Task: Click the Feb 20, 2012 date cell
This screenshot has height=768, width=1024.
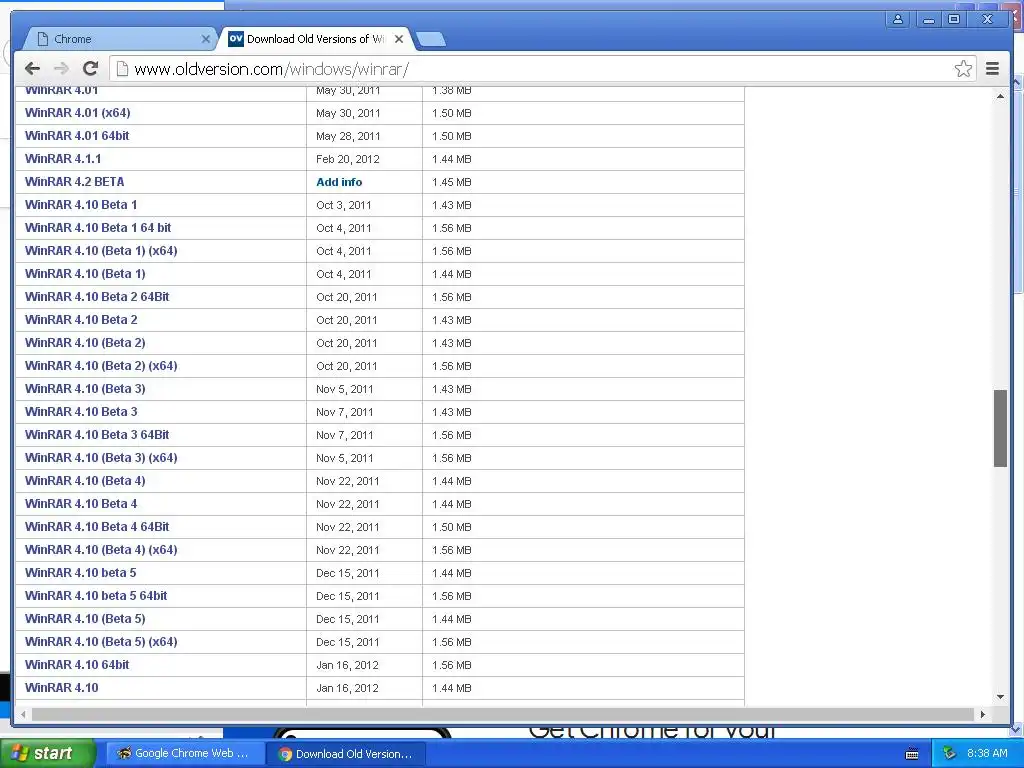Action: tap(364, 159)
